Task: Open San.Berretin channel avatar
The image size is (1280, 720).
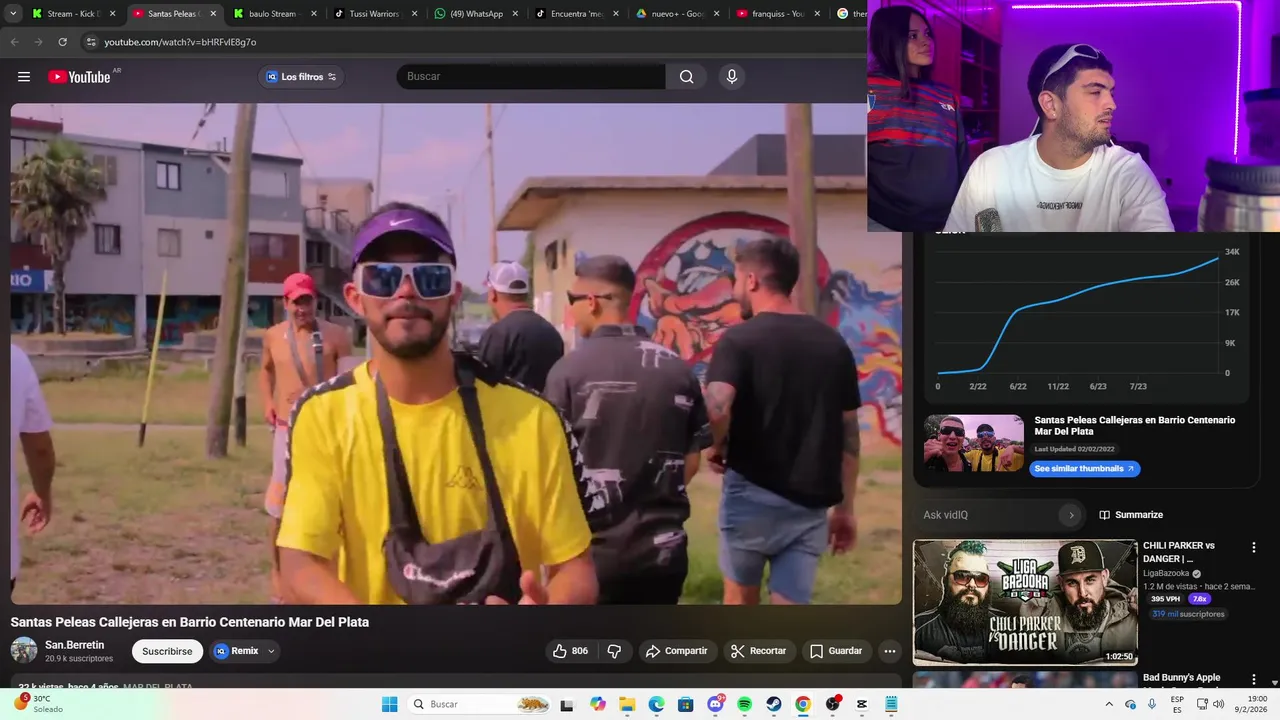Action: pyautogui.click(x=24, y=650)
